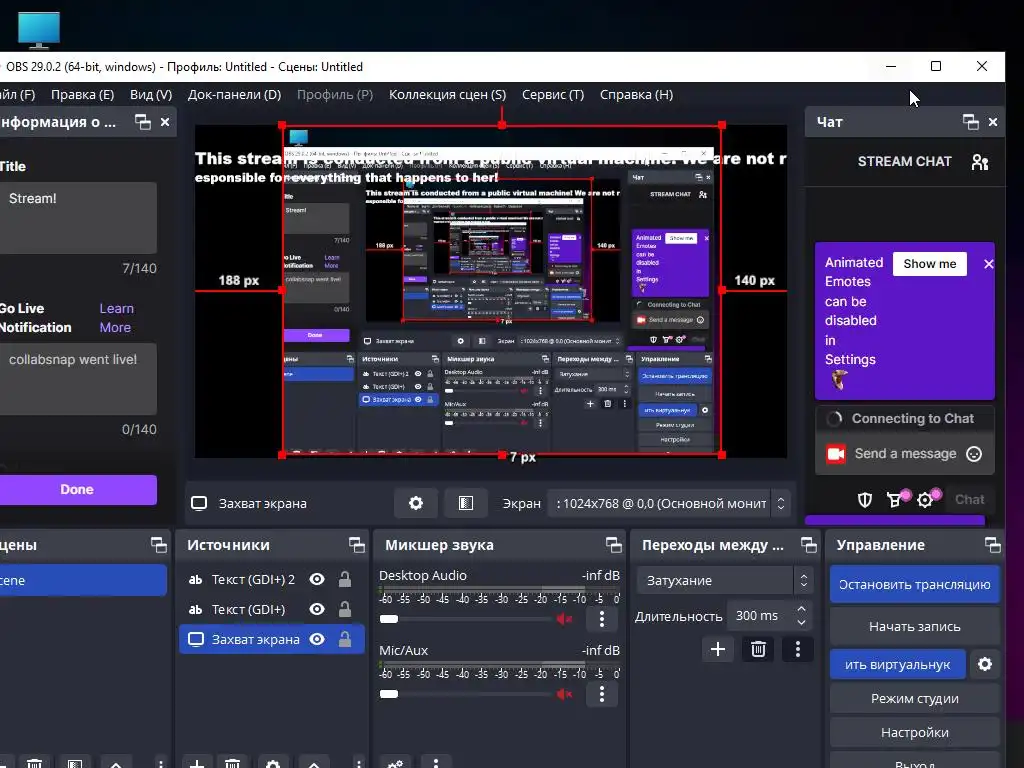Click Начать запись button

pos(914,626)
